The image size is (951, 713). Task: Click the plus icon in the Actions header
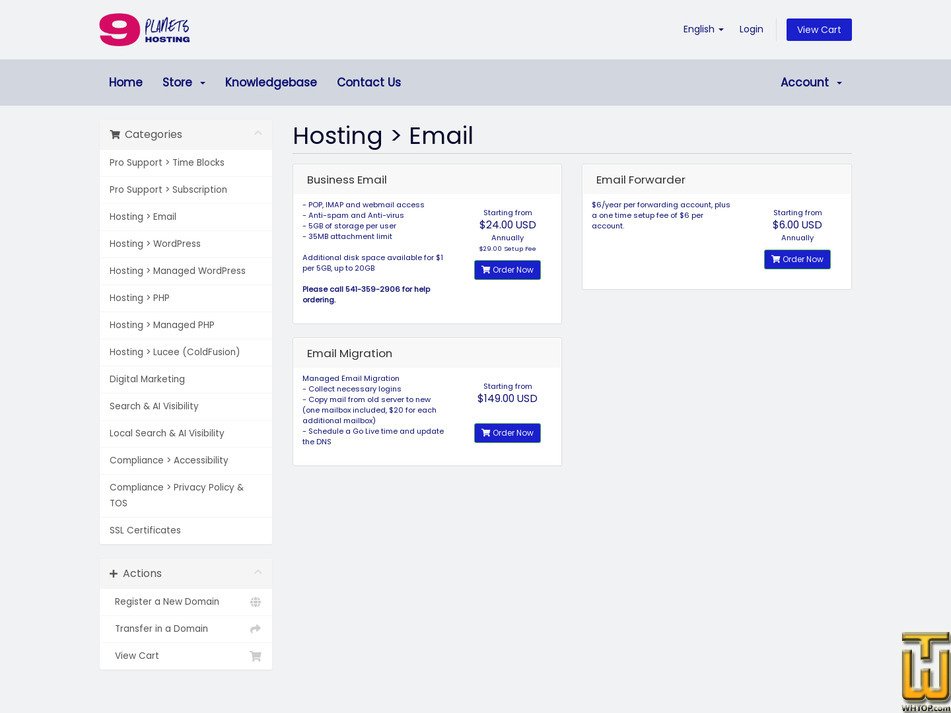(x=113, y=574)
